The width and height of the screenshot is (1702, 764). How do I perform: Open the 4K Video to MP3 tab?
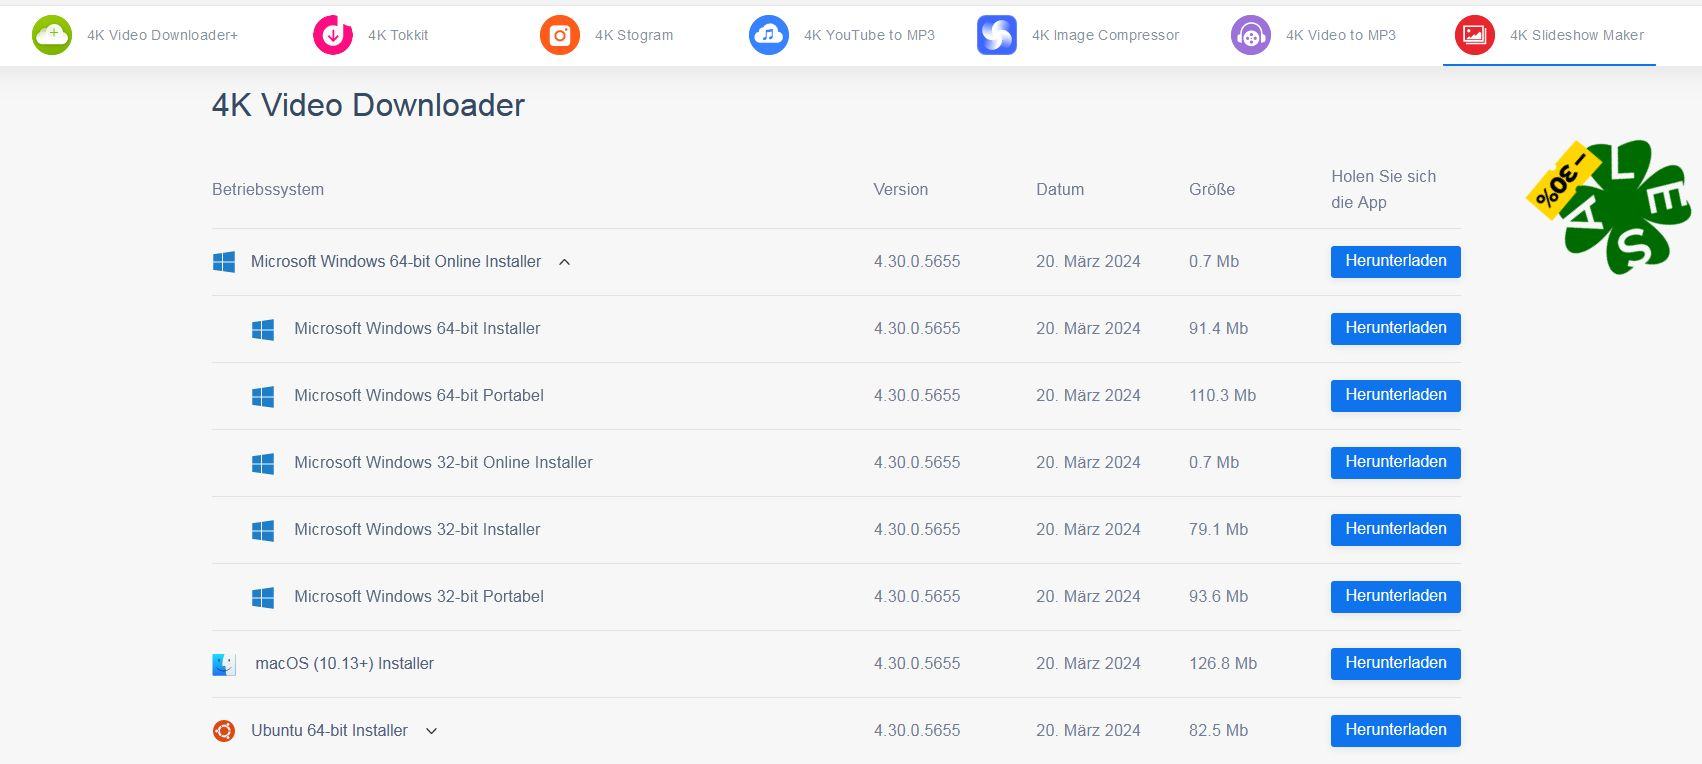1314,35
